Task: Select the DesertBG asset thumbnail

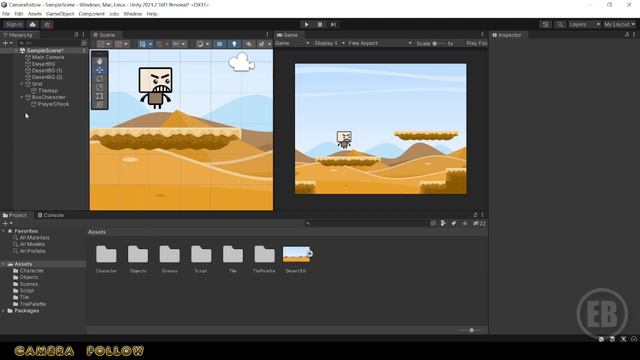Action: (296, 254)
